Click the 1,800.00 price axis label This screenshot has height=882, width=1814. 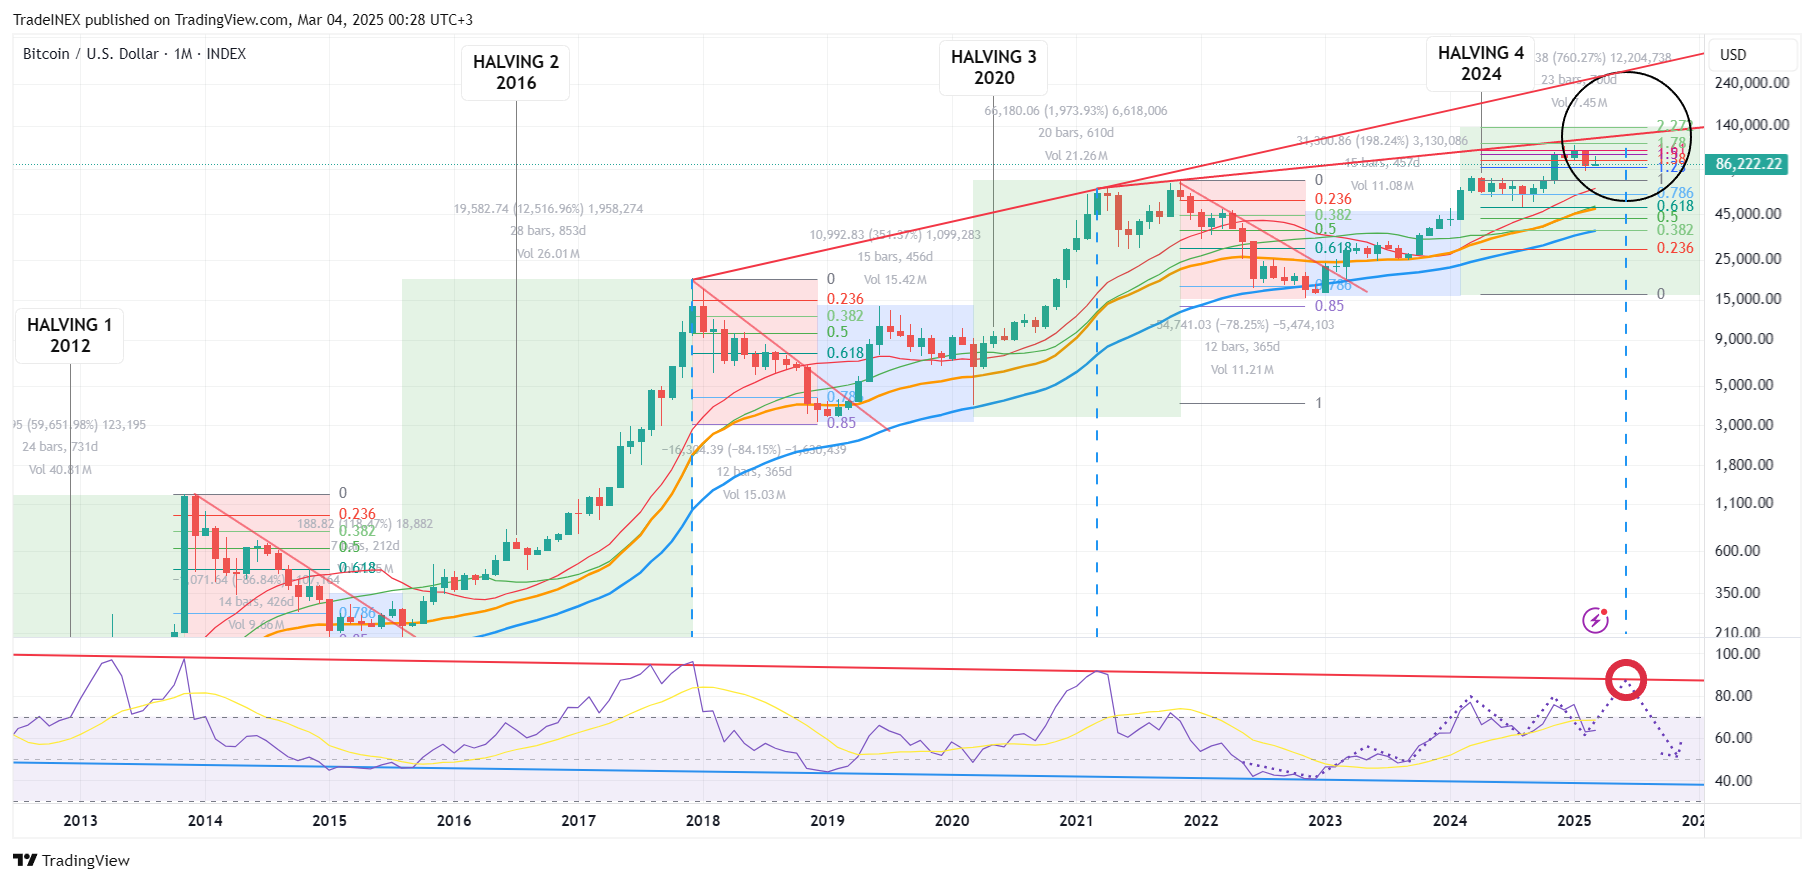[1744, 465]
